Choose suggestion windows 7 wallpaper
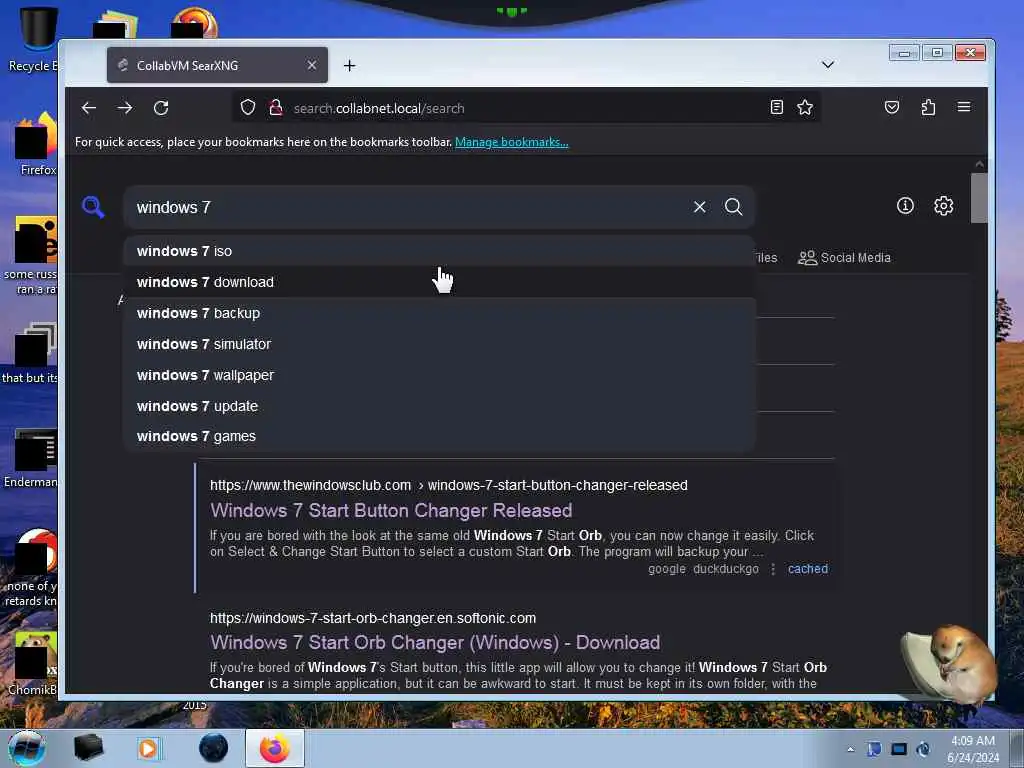Viewport: 1024px width, 768px height. pos(439,376)
